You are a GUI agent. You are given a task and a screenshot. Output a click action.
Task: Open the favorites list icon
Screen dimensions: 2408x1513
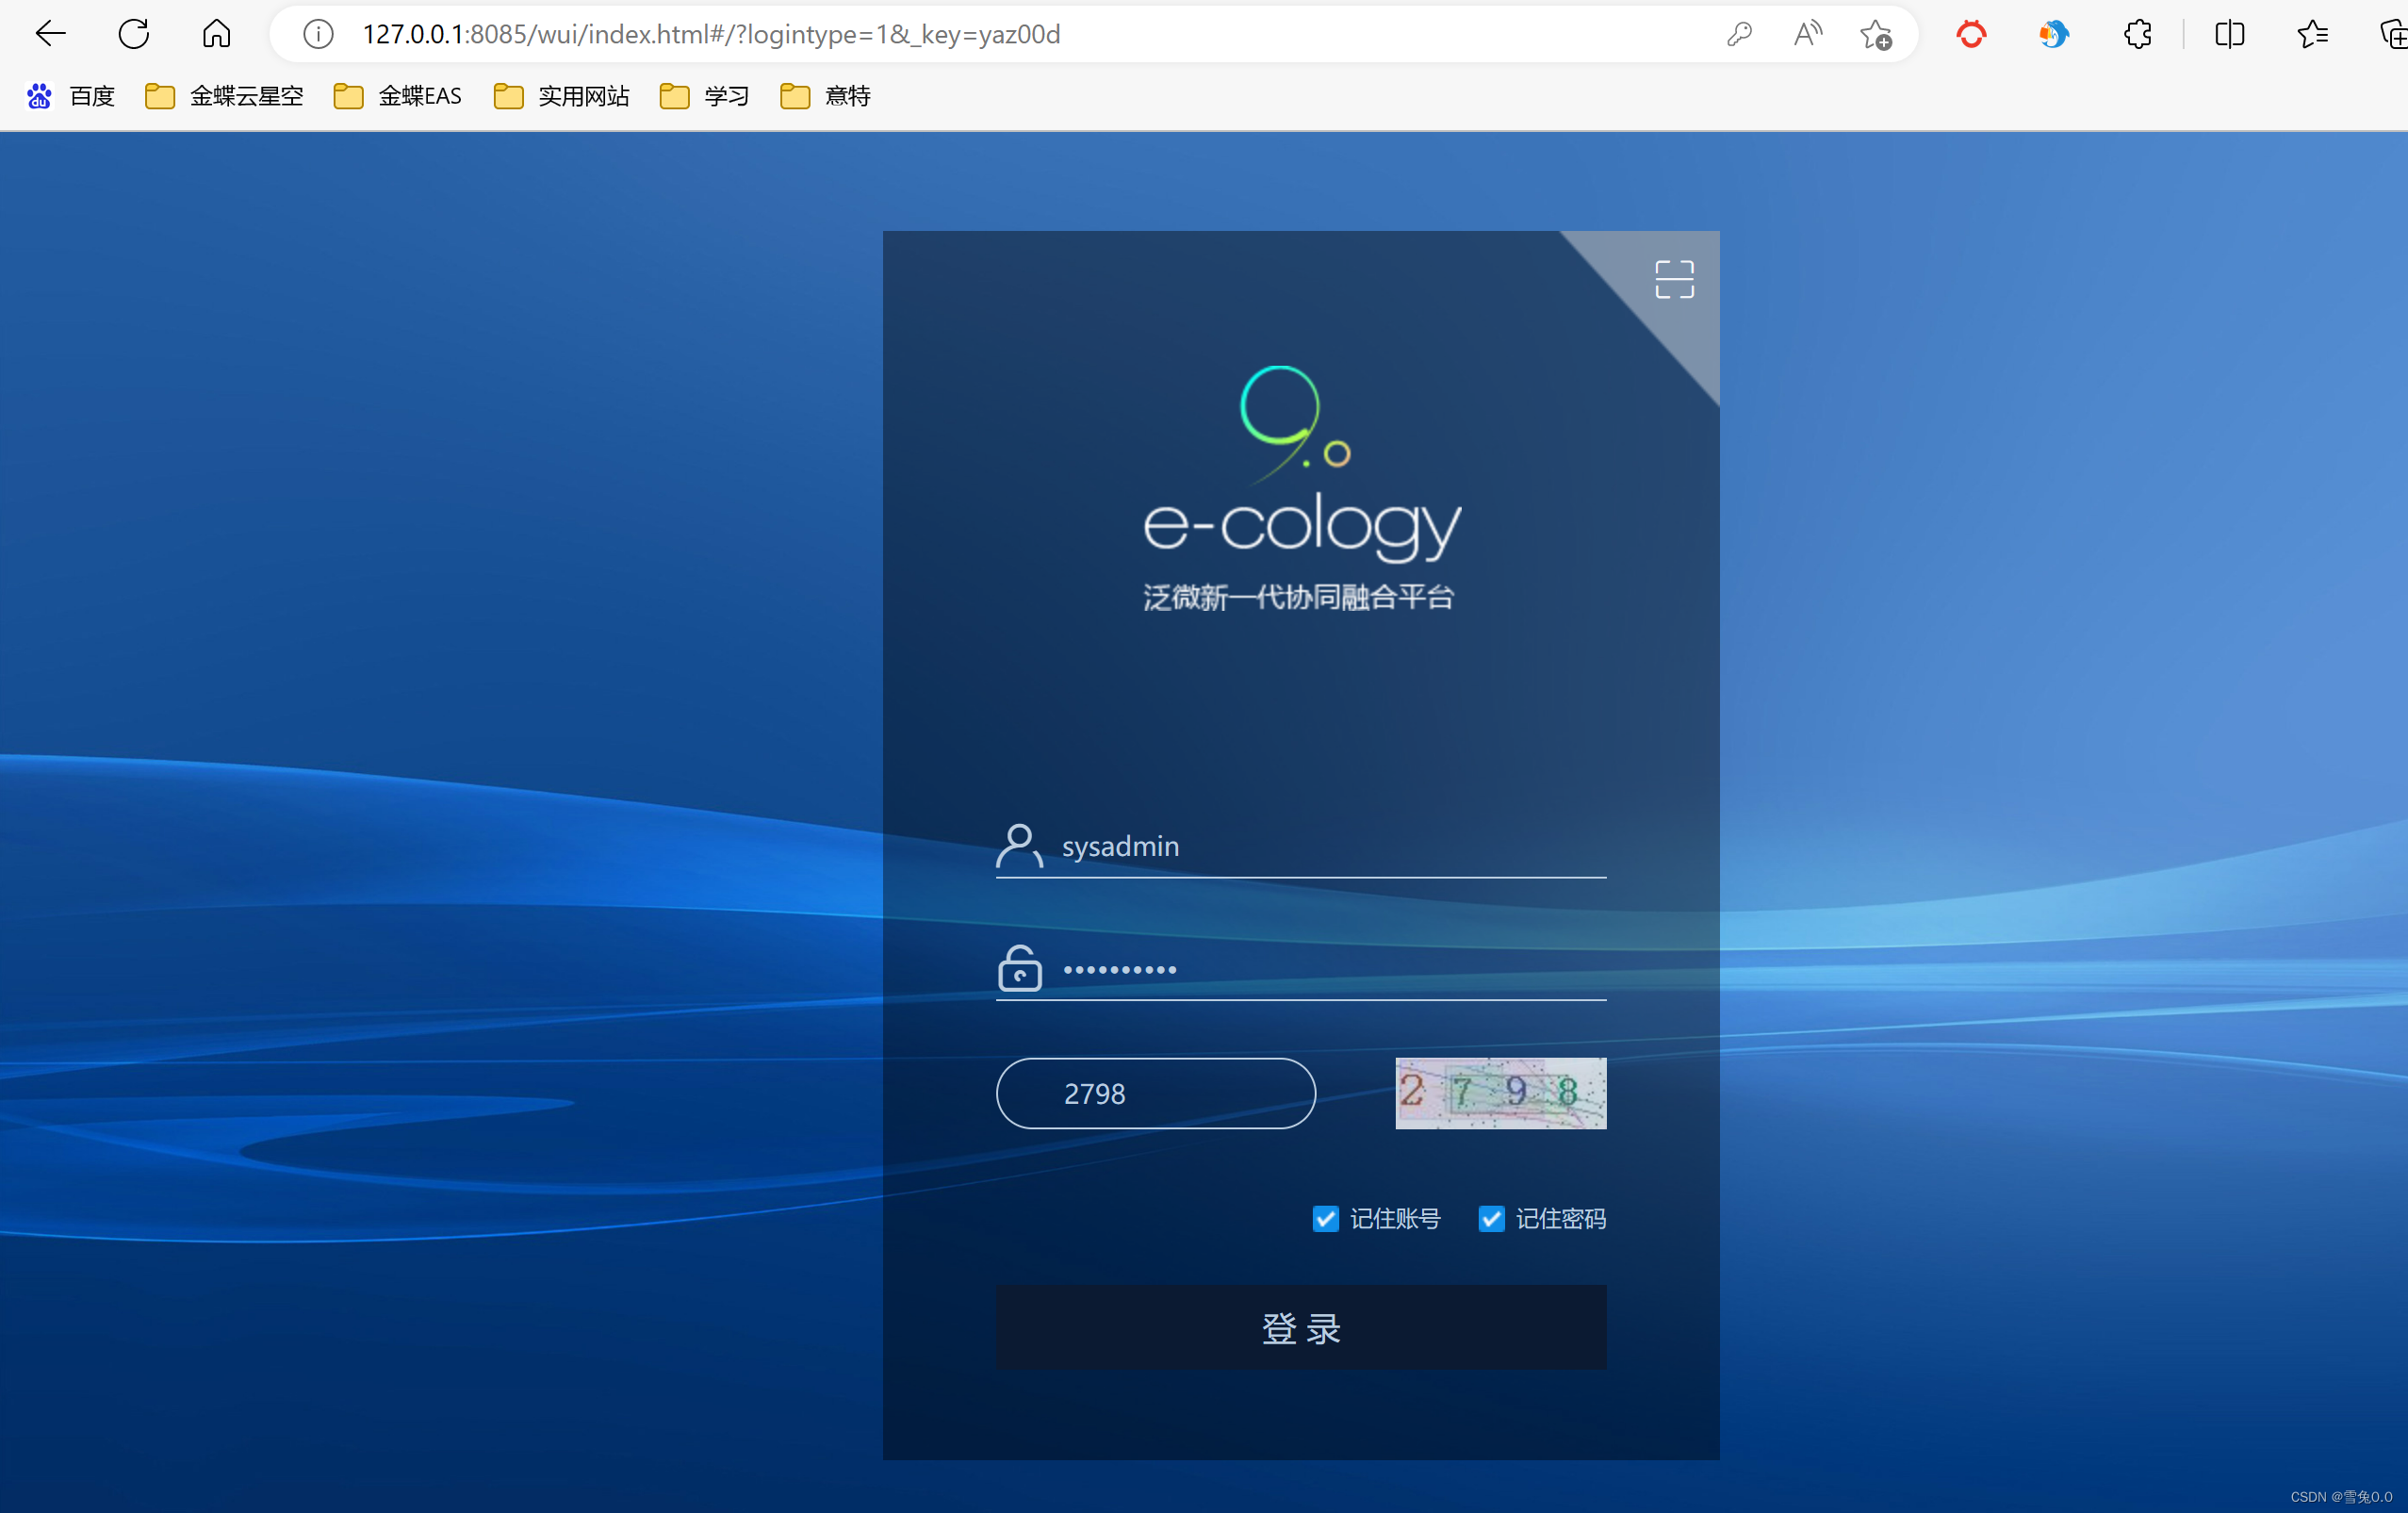tap(2312, 34)
